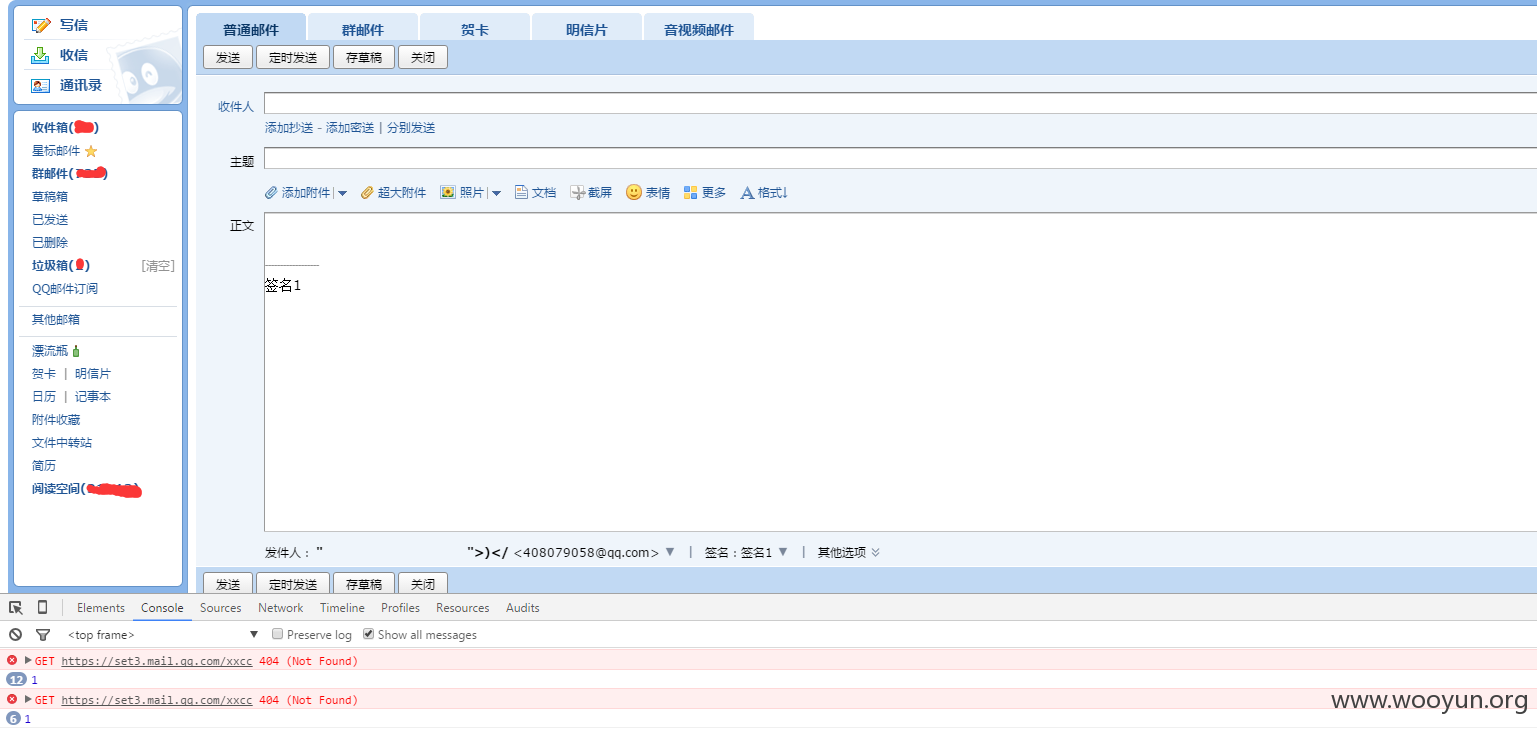This screenshot has height=729, width=1537.
Task: Open the 已删除 deleted folder
Action: pos(50,243)
